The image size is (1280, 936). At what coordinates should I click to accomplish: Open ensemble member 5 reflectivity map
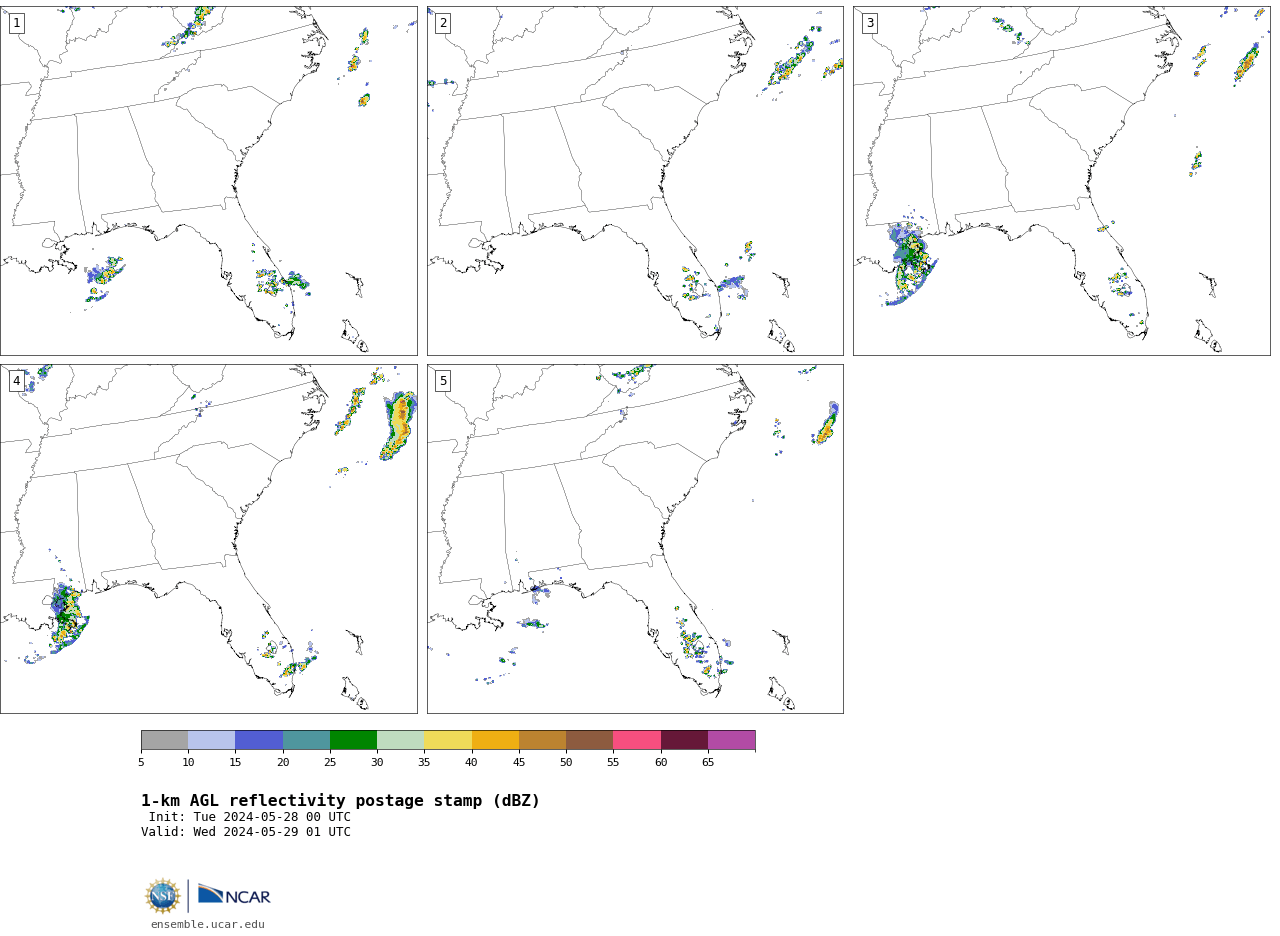click(x=635, y=539)
